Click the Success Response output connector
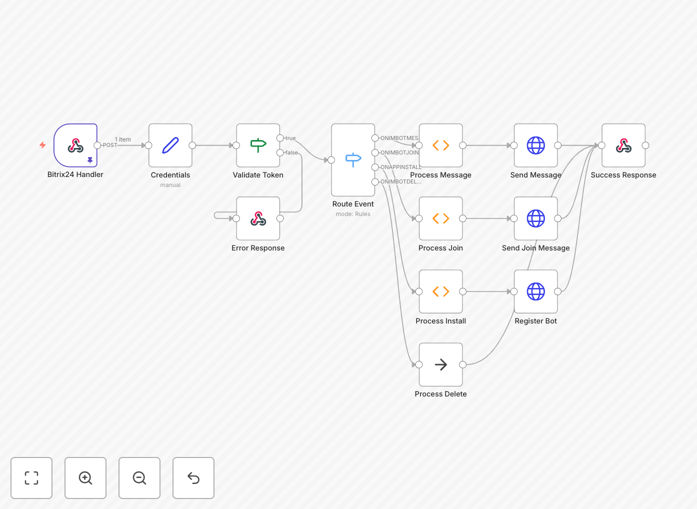Image resolution: width=697 pixels, height=509 pixels. 645,145
